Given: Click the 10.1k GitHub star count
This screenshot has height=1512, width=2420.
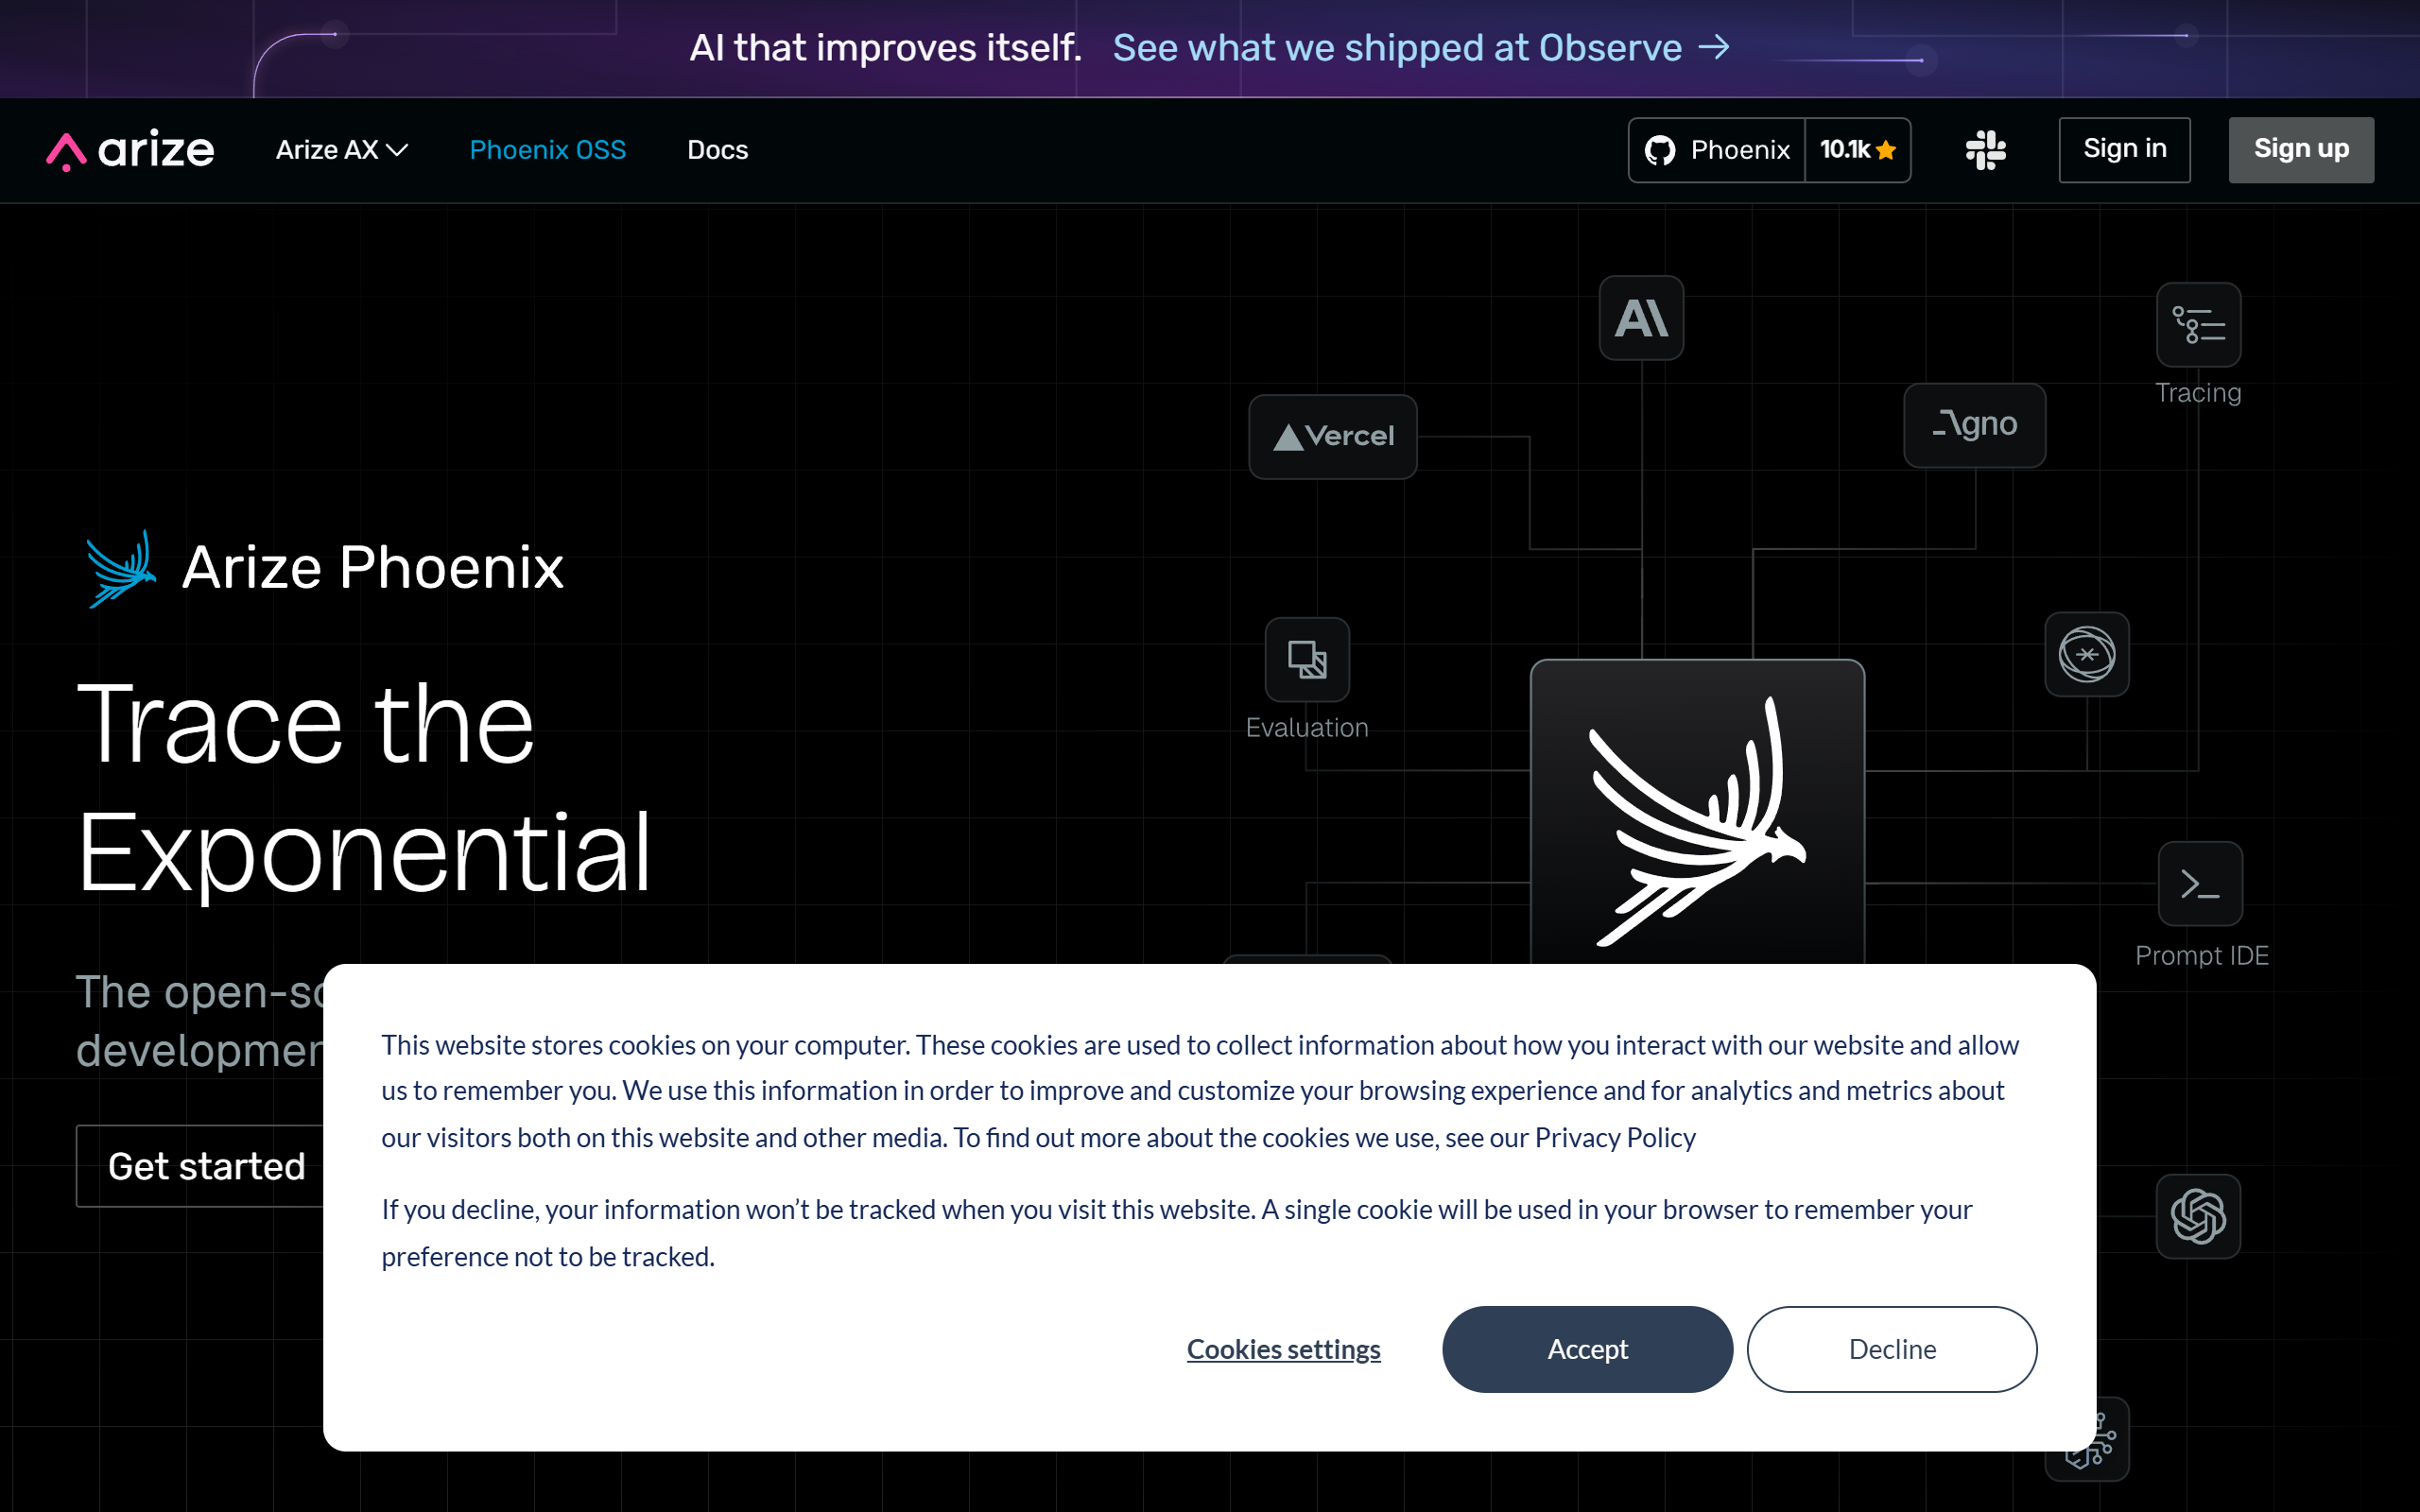Looking at the screenshot, I should [x=1858, y=150].
